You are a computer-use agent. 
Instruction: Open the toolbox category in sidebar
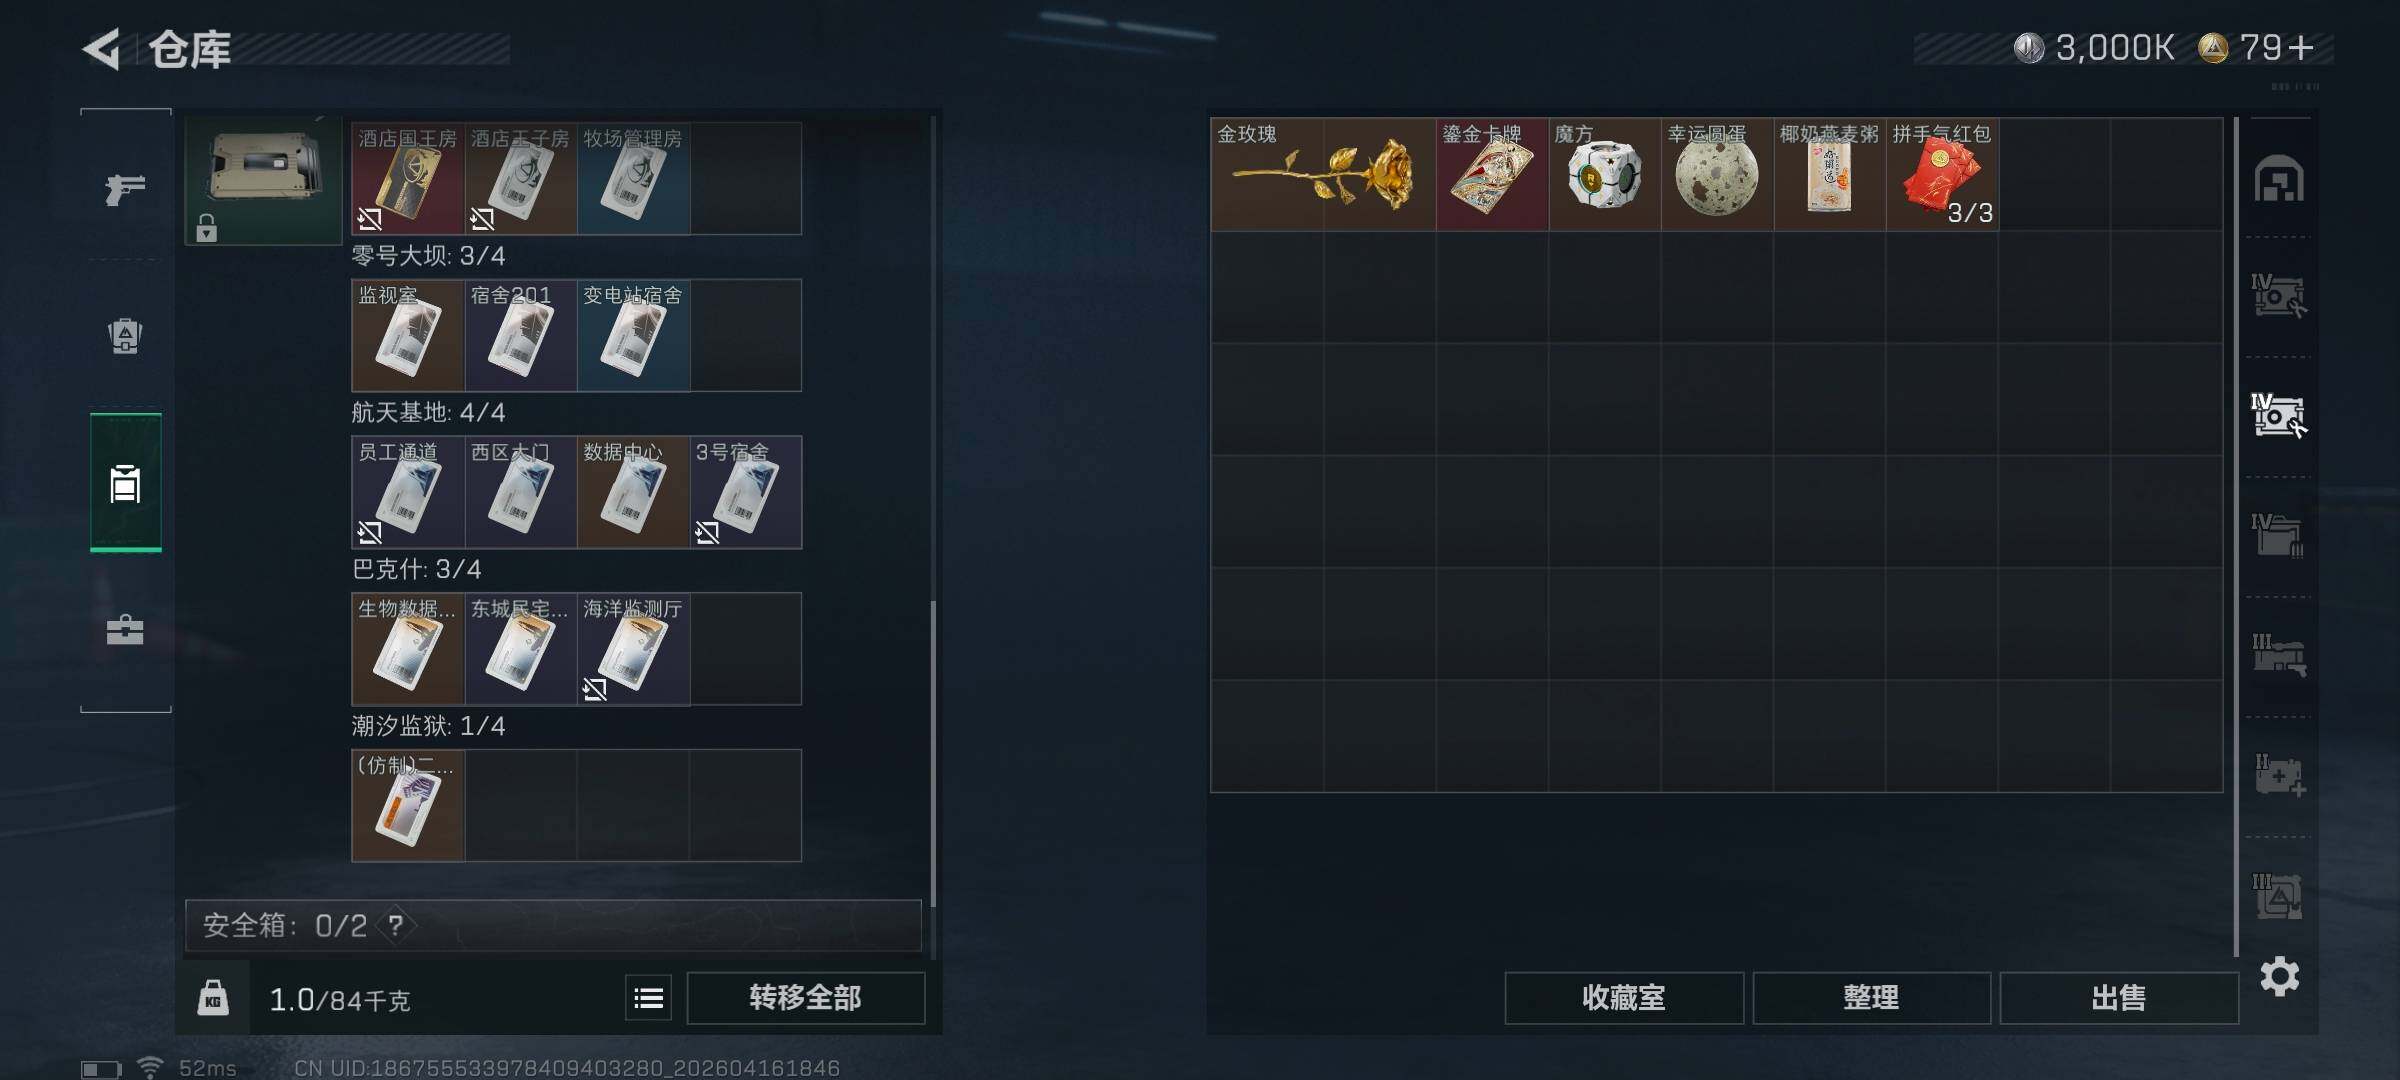(125, 630)
